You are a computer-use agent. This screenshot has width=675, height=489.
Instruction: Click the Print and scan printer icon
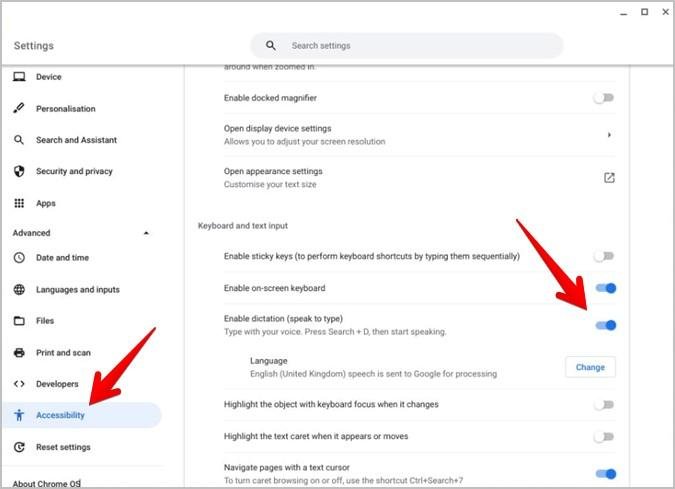pyautogui.click(x=19, y=353)
